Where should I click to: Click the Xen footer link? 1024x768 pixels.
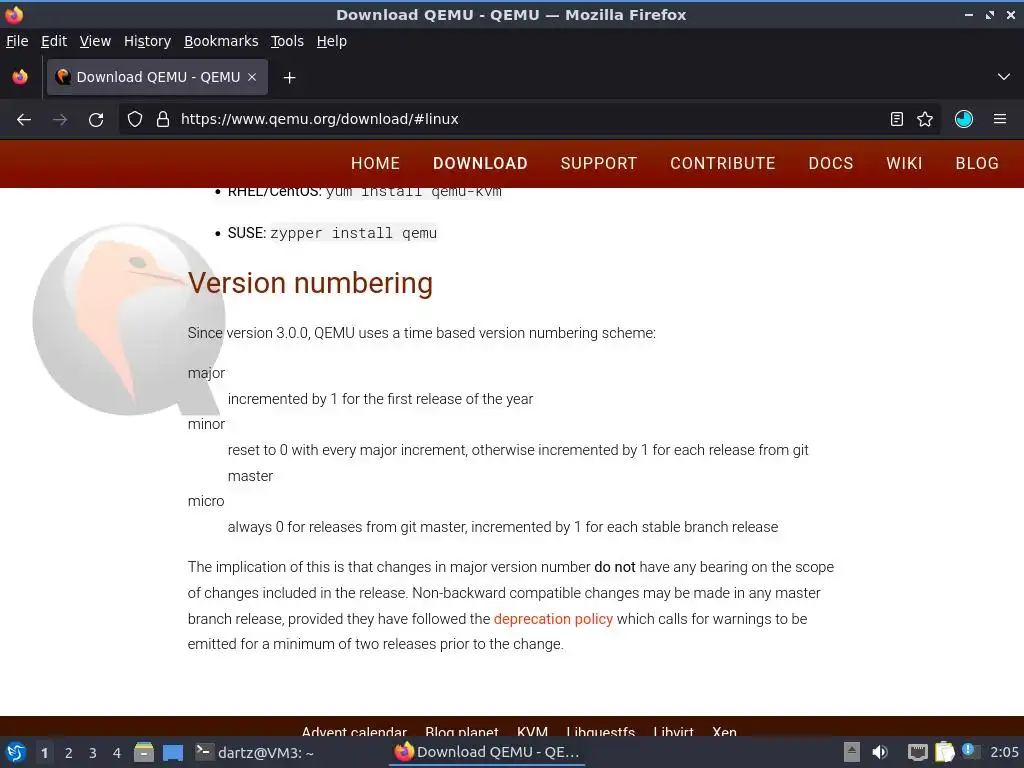point(724,731)
